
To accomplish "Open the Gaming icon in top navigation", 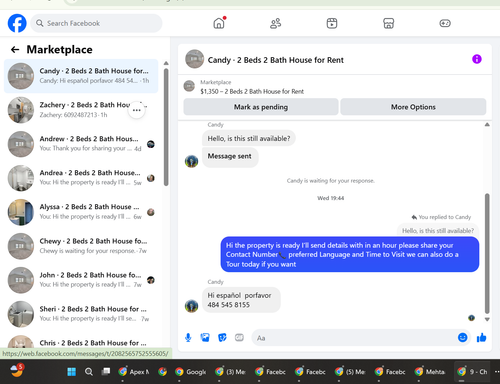I will click(x=445, y=23).
